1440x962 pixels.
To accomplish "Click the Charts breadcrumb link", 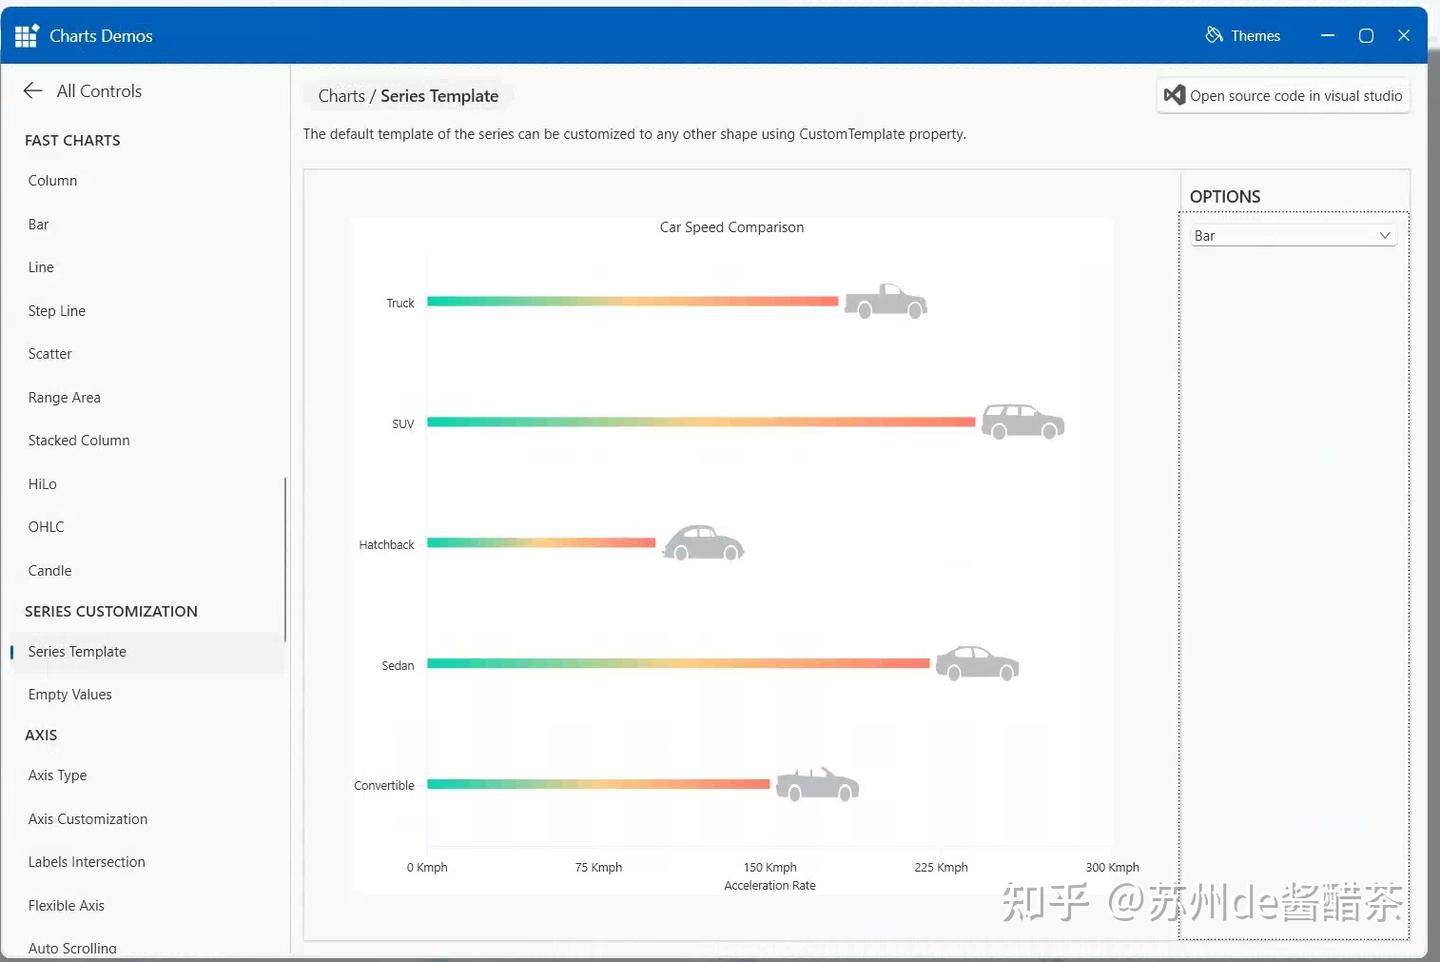I will tap(341, 95).
